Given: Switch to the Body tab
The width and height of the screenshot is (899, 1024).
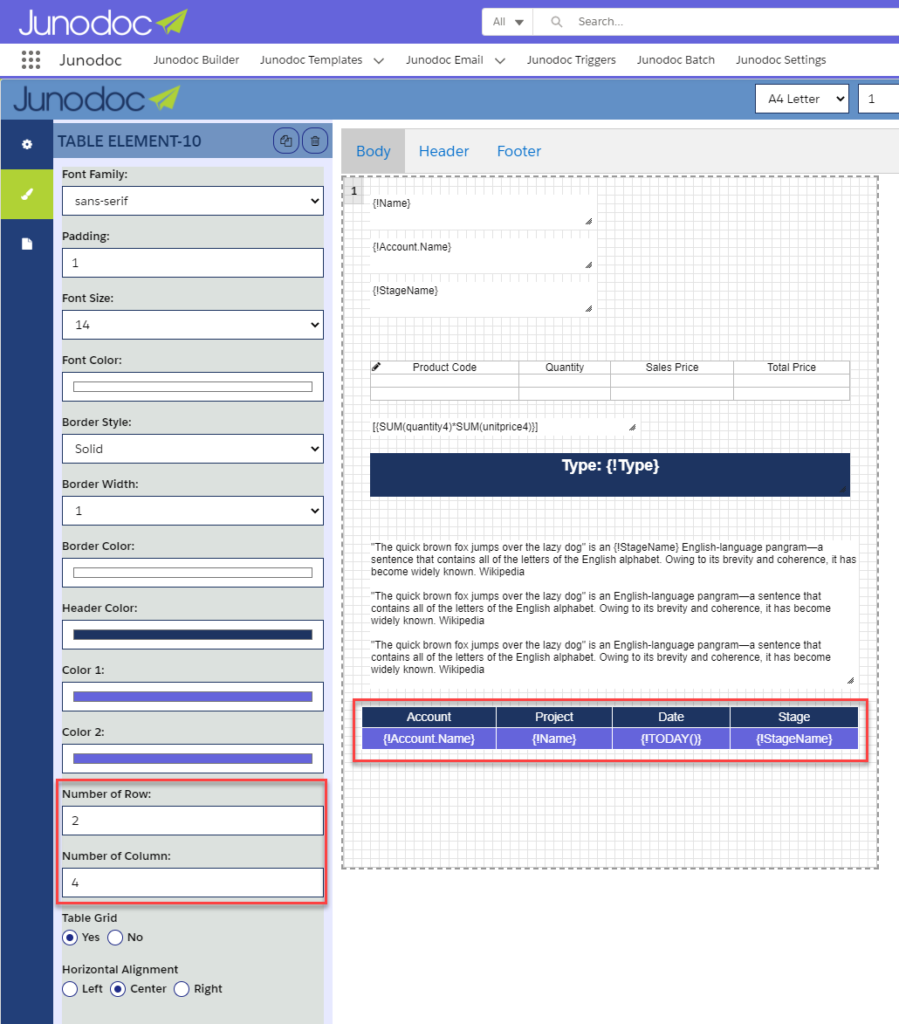Looking at the screenshot, I should pyautogui.click(x=373, y=151).
